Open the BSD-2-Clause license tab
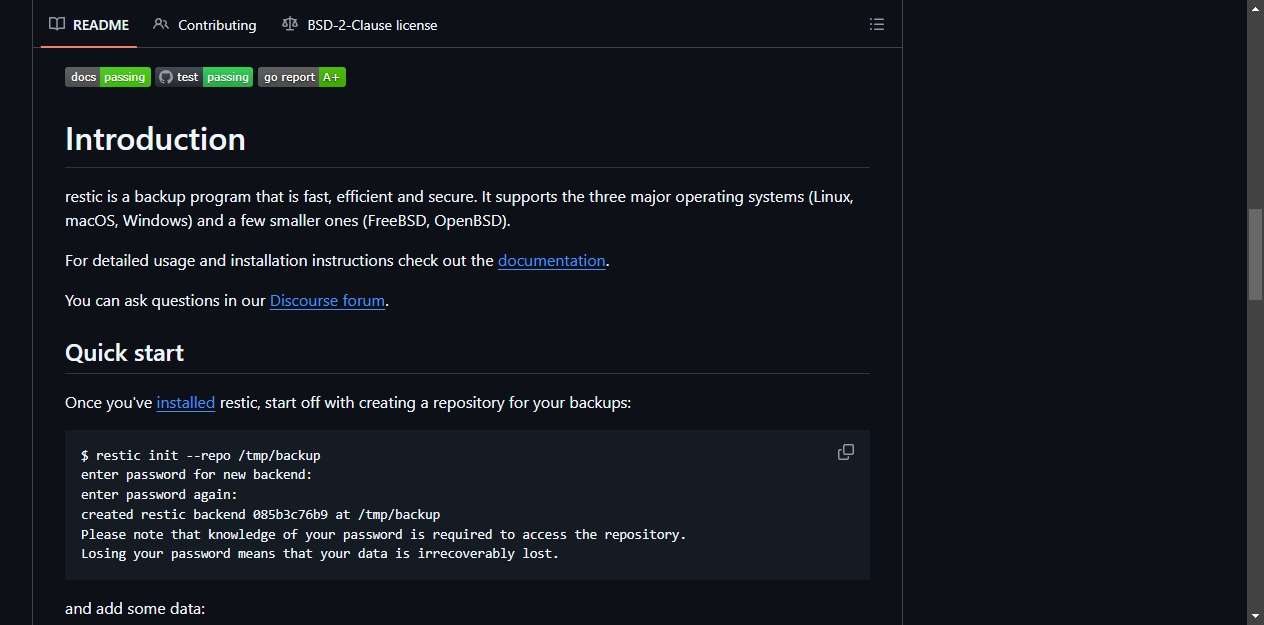Viewport: 1264px width, 625px height. click(360, 25)
